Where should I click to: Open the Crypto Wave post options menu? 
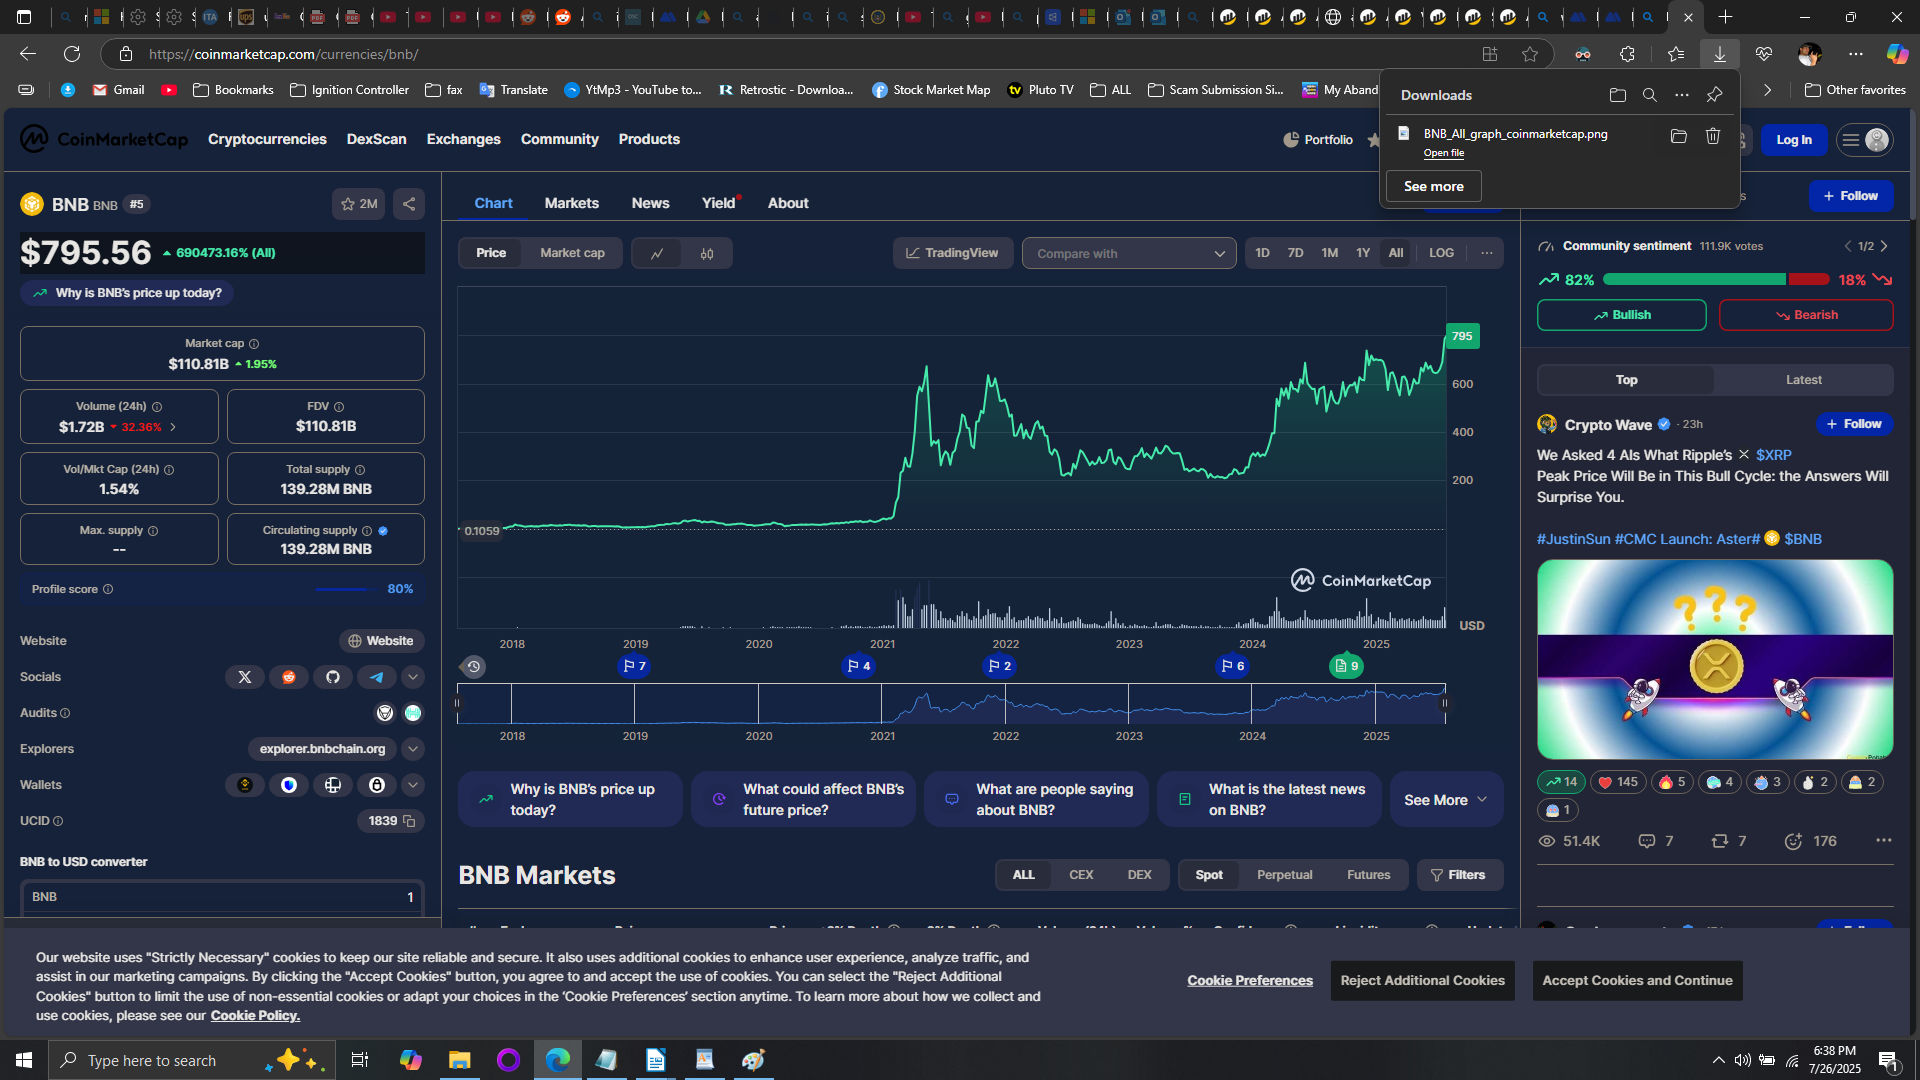coord(1884,841)
